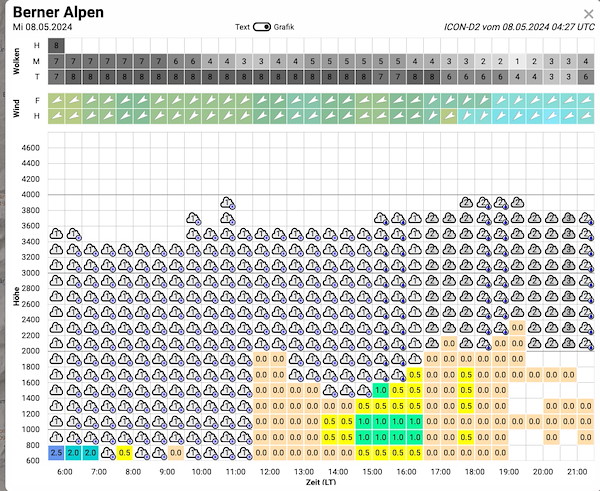The height and width of the screenshot is (491, 600).
Task: Click the last wind arrow in row H
Action: [x=586, y=116]
